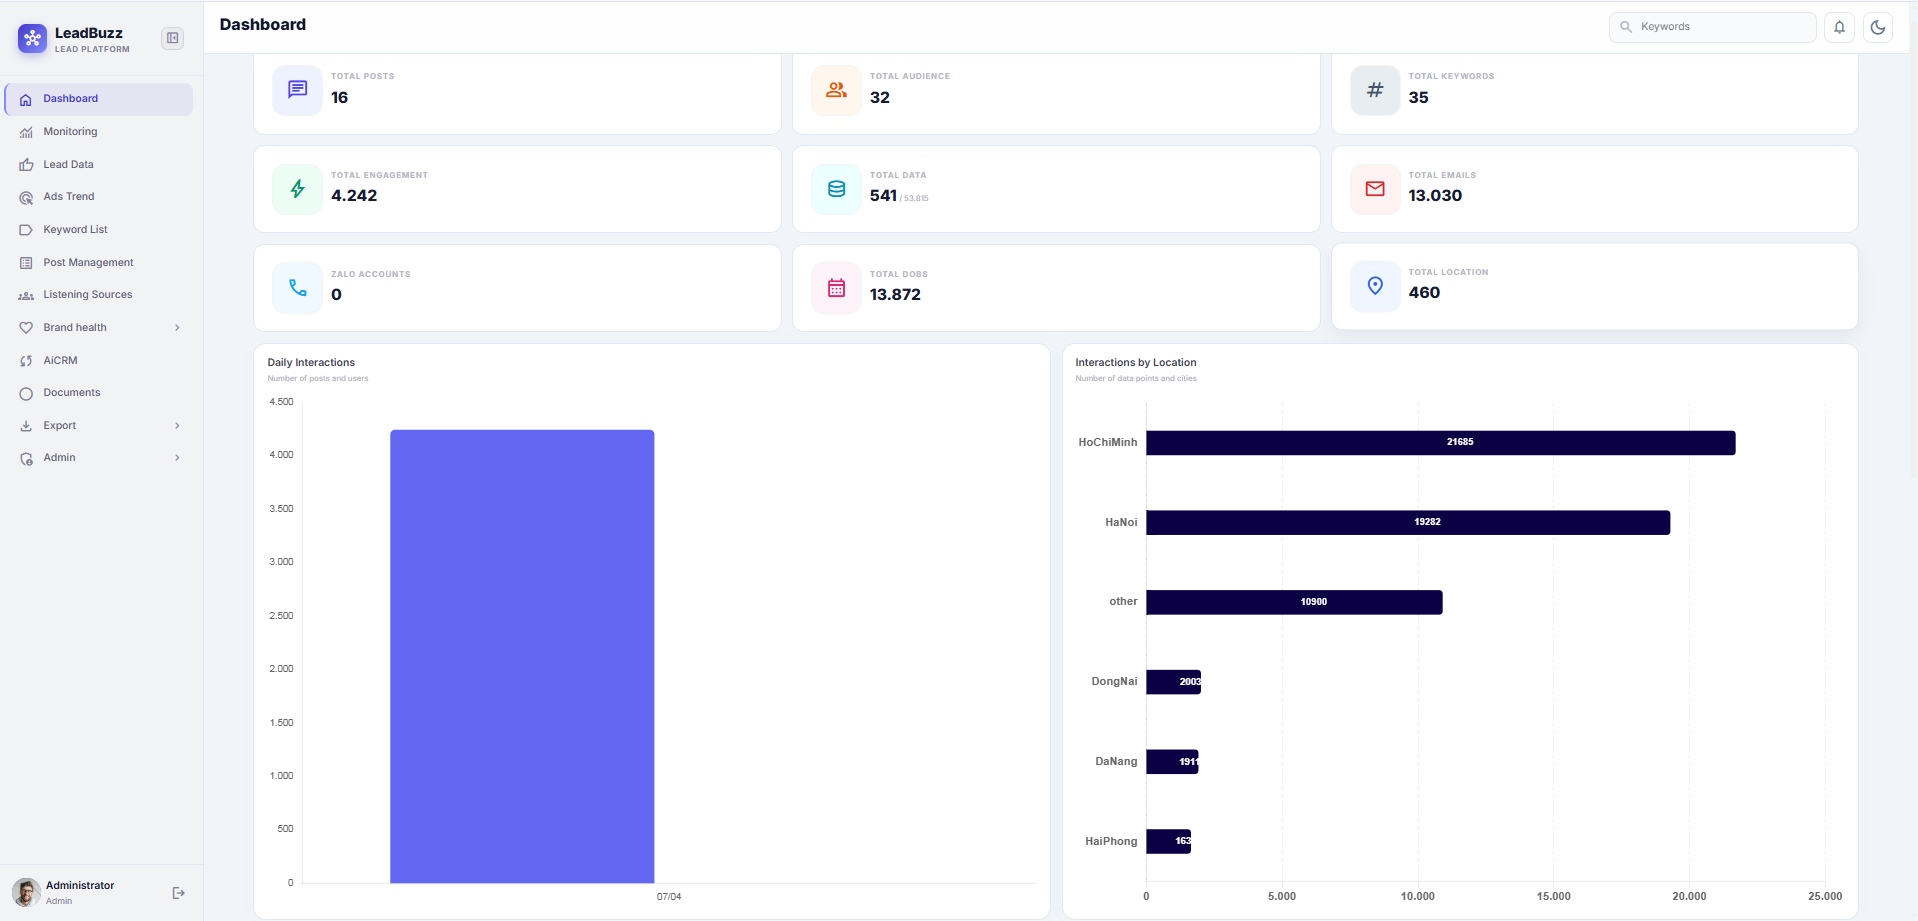This screenshot has height=921, width=1918.
Task: Open Documents menu item
Action: click(x=99, y=393)
